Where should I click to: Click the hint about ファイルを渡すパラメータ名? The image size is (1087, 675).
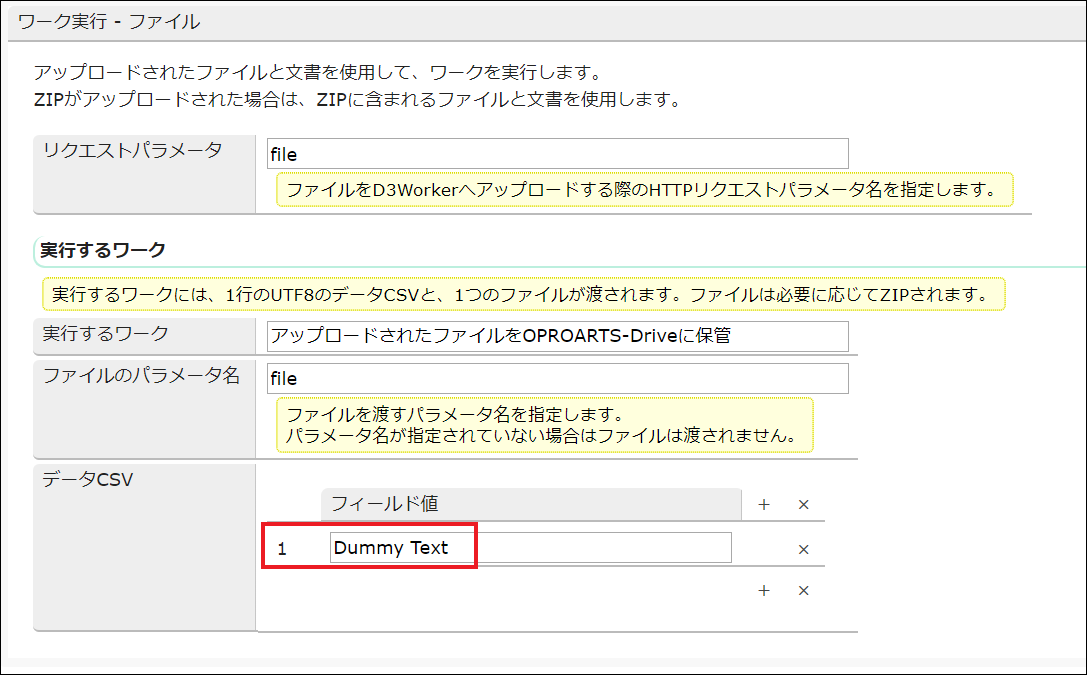pos(544,425)
